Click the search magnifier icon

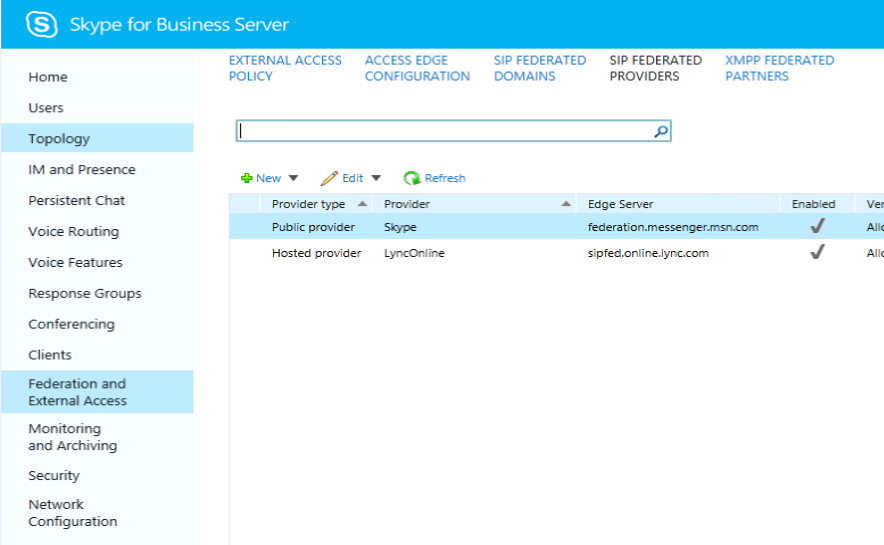pos(661,131)
